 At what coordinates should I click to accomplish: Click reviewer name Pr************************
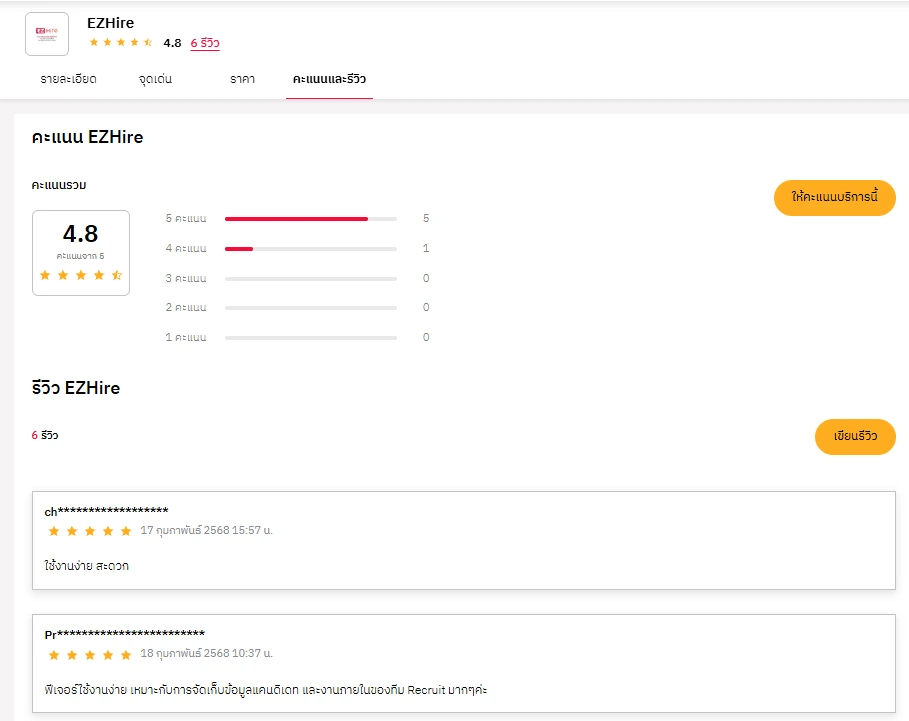pos(125,634)
